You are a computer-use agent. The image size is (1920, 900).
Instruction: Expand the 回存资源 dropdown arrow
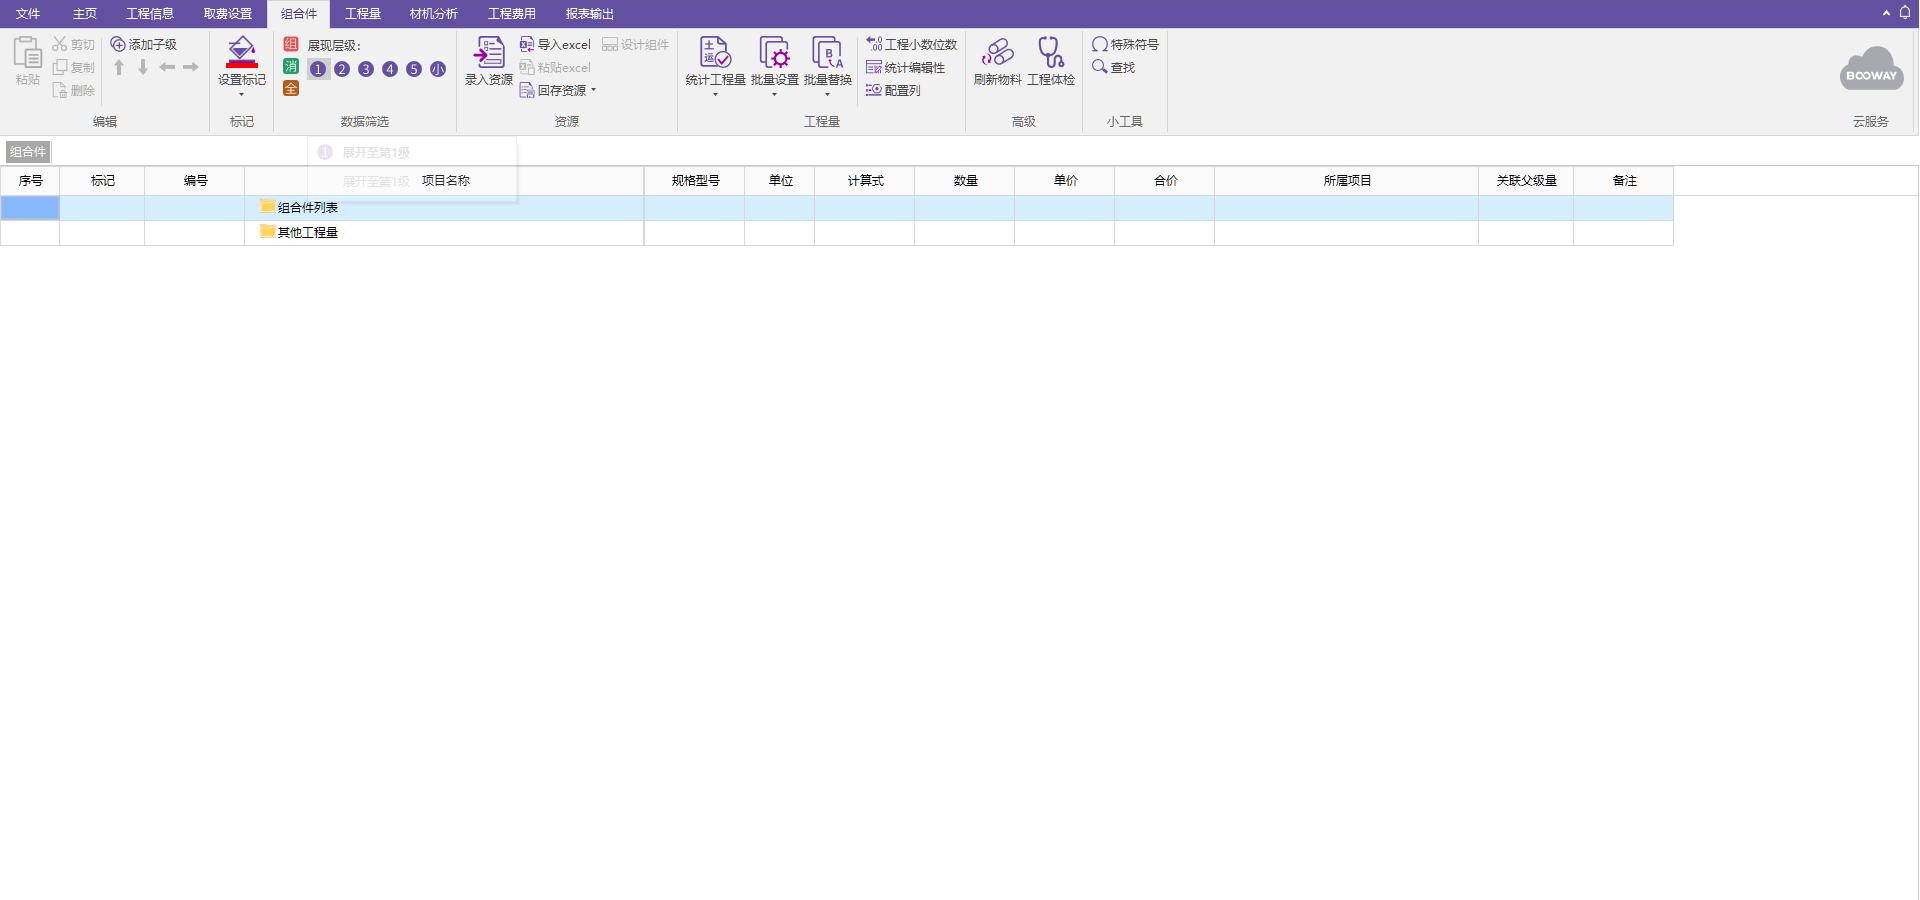[x=594, y=90]
